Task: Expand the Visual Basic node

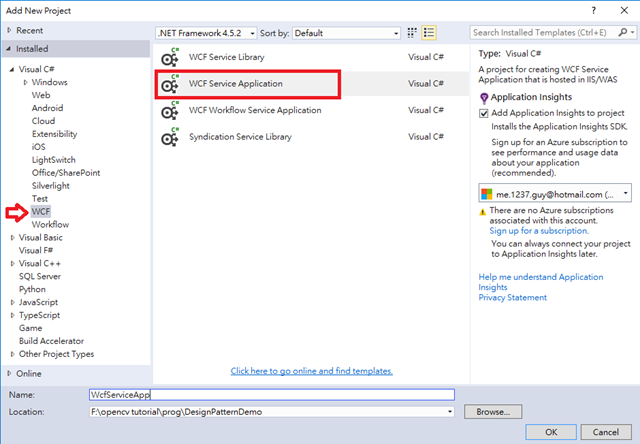Action: click(12, 238)
